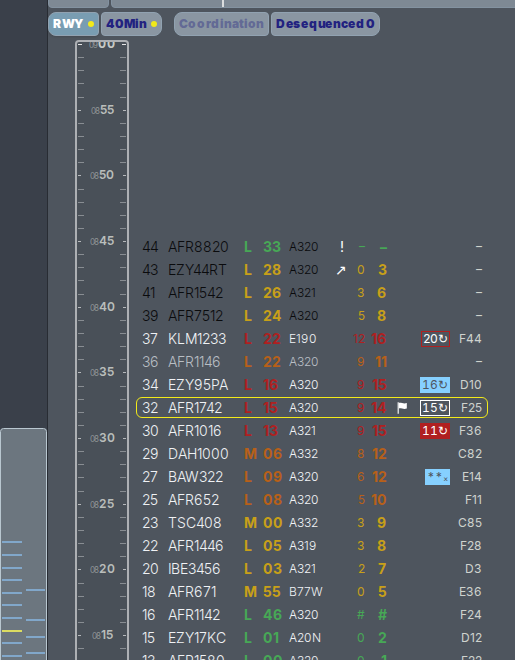Select flight AFR1446 callsign
The width and height of the screenshot is (515, 660).
coord(196,546)
